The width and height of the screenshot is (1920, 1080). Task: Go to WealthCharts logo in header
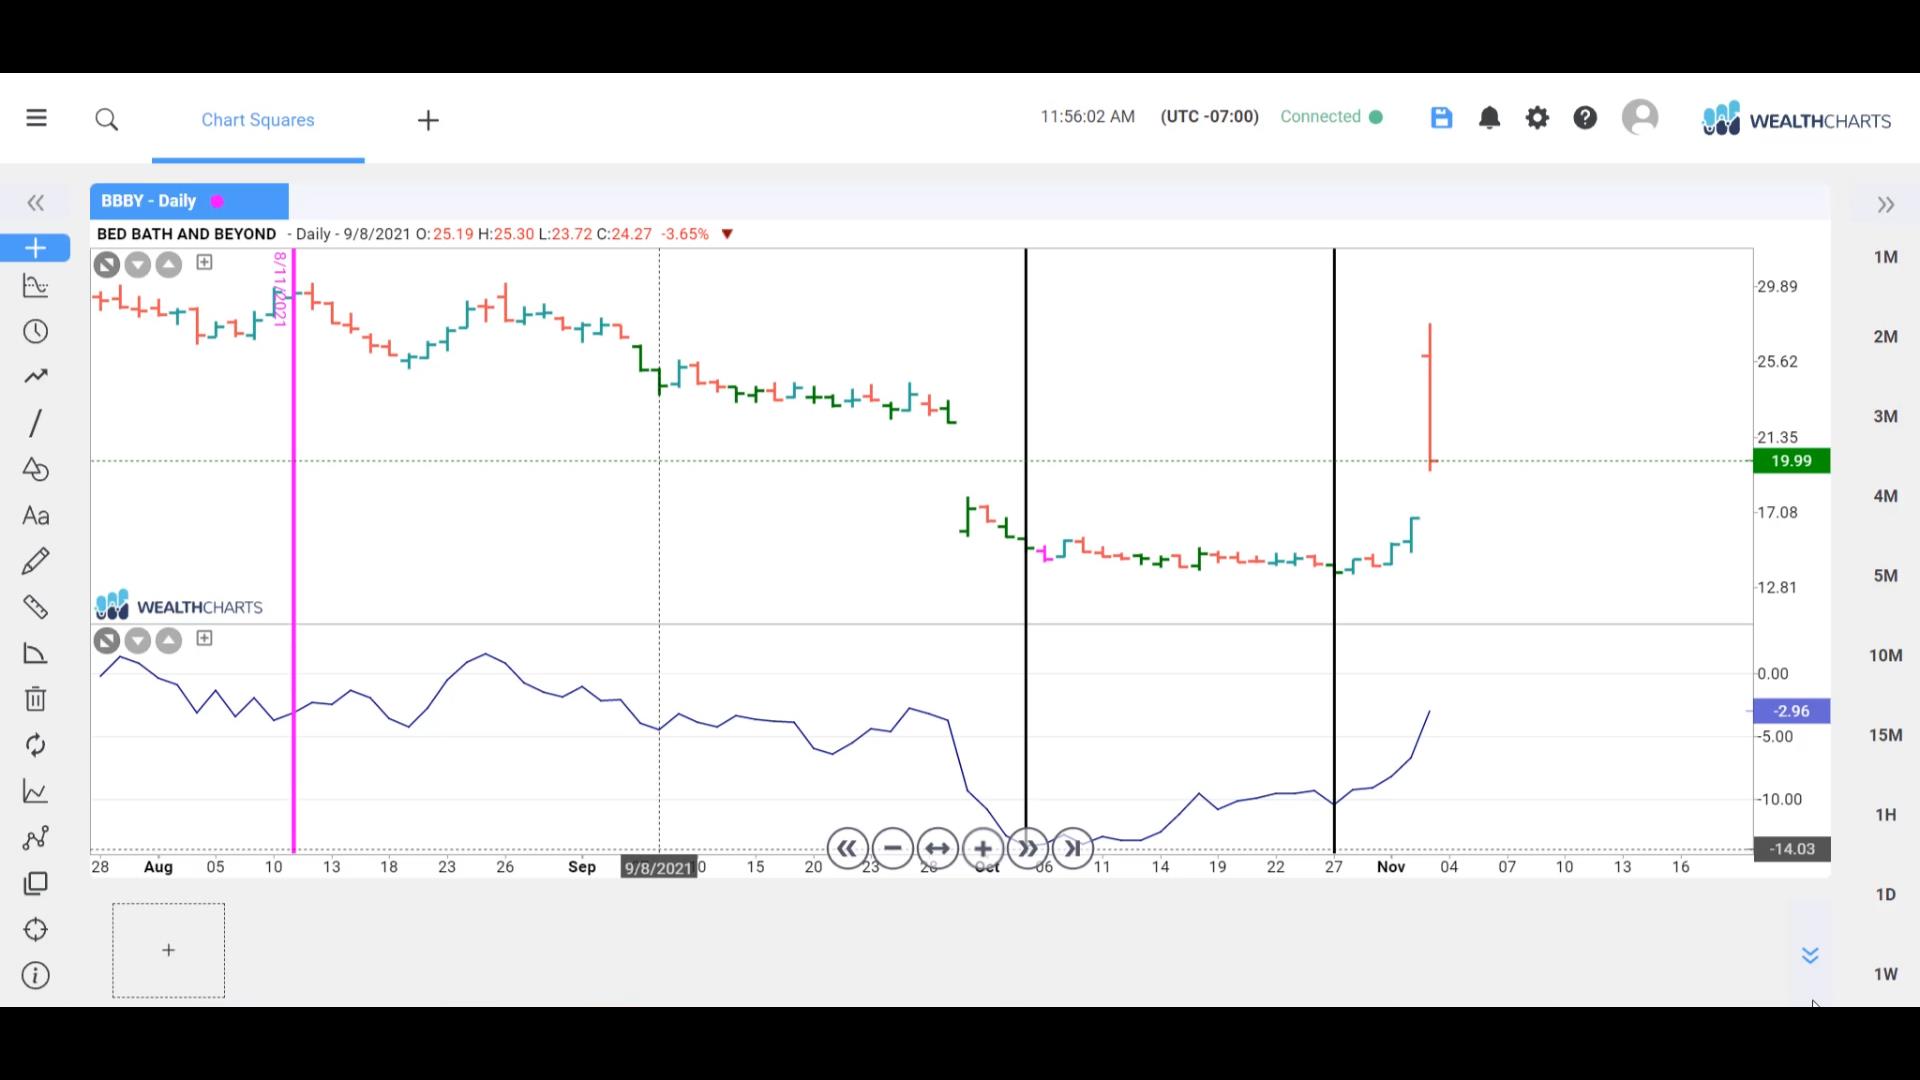1796,119
